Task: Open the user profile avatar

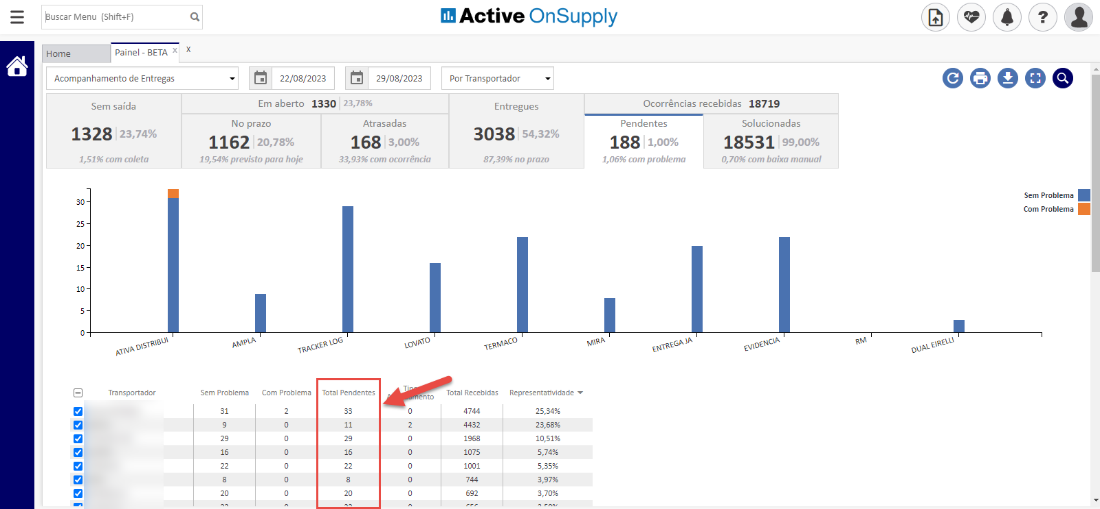Action: tap(1079, 18)
